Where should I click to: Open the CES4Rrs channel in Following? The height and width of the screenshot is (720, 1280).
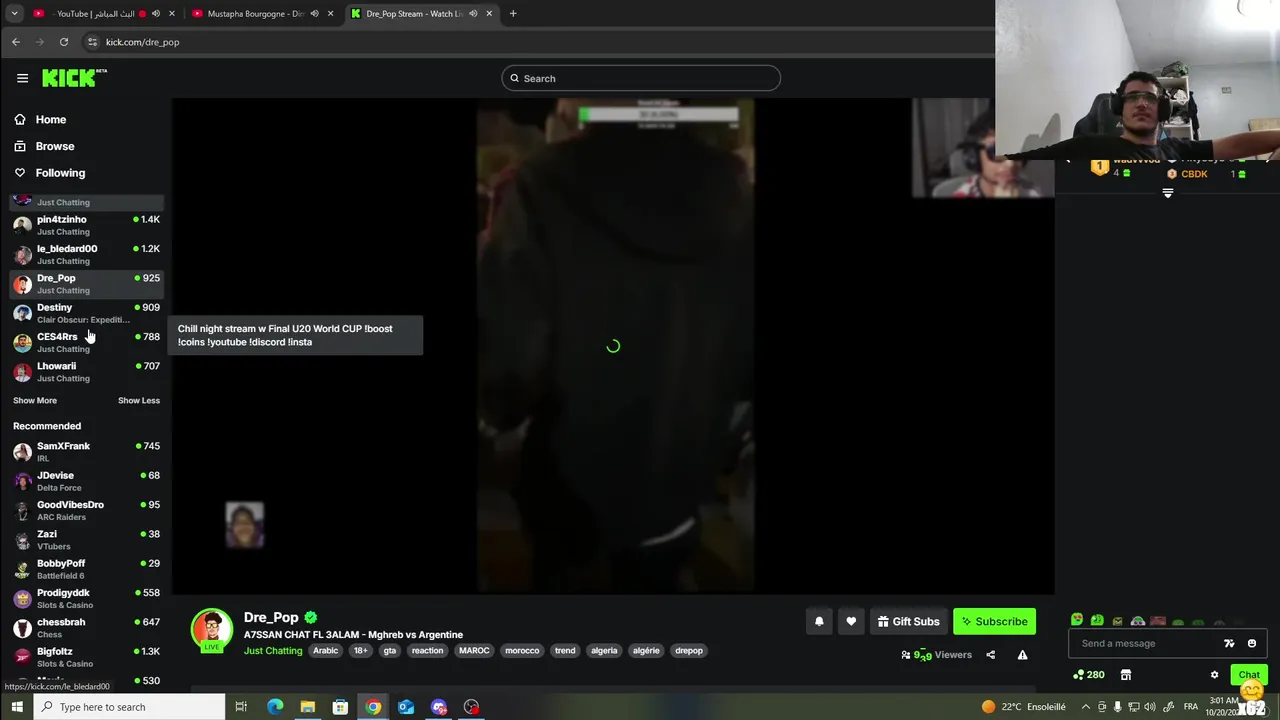click(86, 342)
